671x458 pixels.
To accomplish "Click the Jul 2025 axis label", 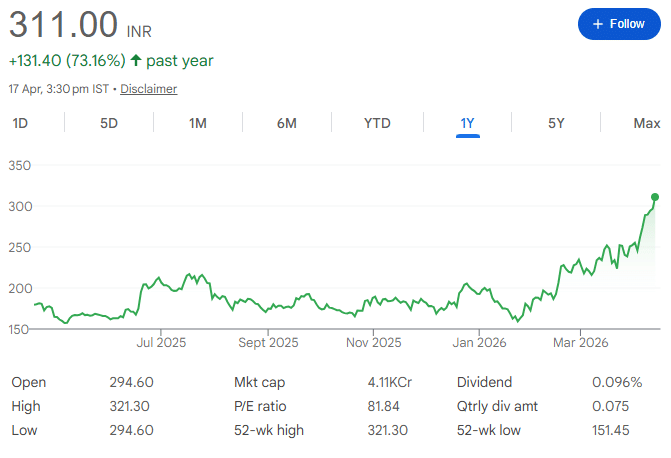I will coord(162,343).
